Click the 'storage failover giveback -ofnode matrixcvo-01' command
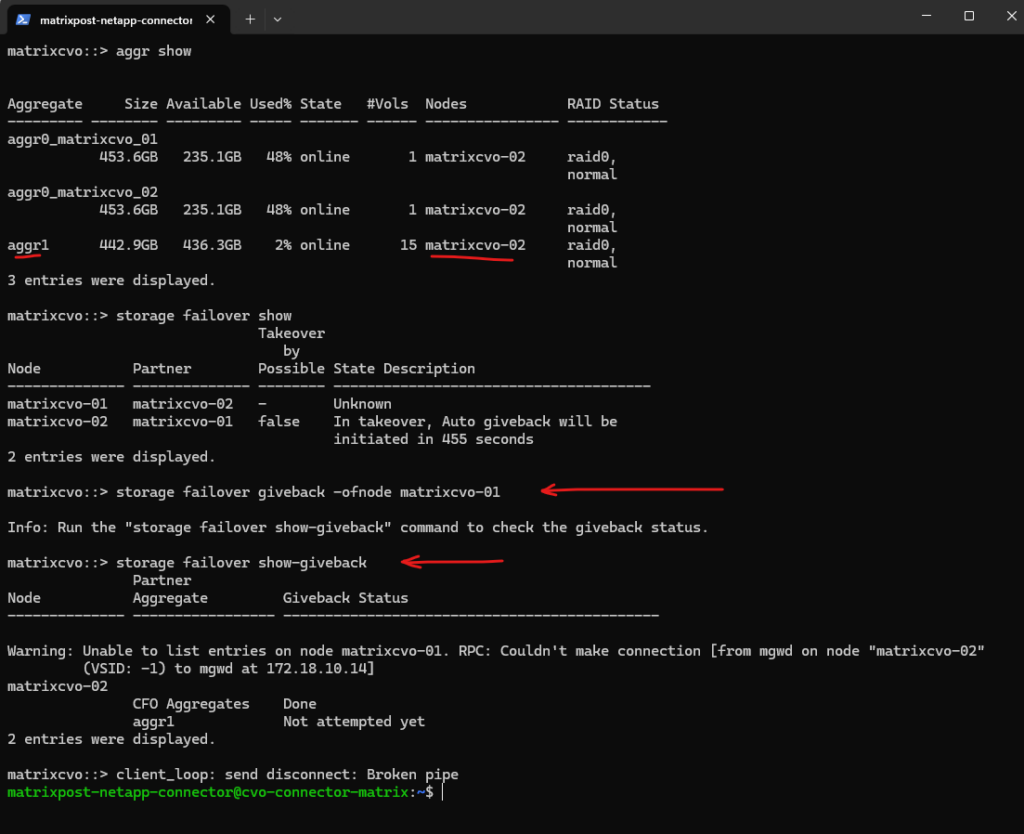Viewport: 1024px width, 834px height. 308,492
